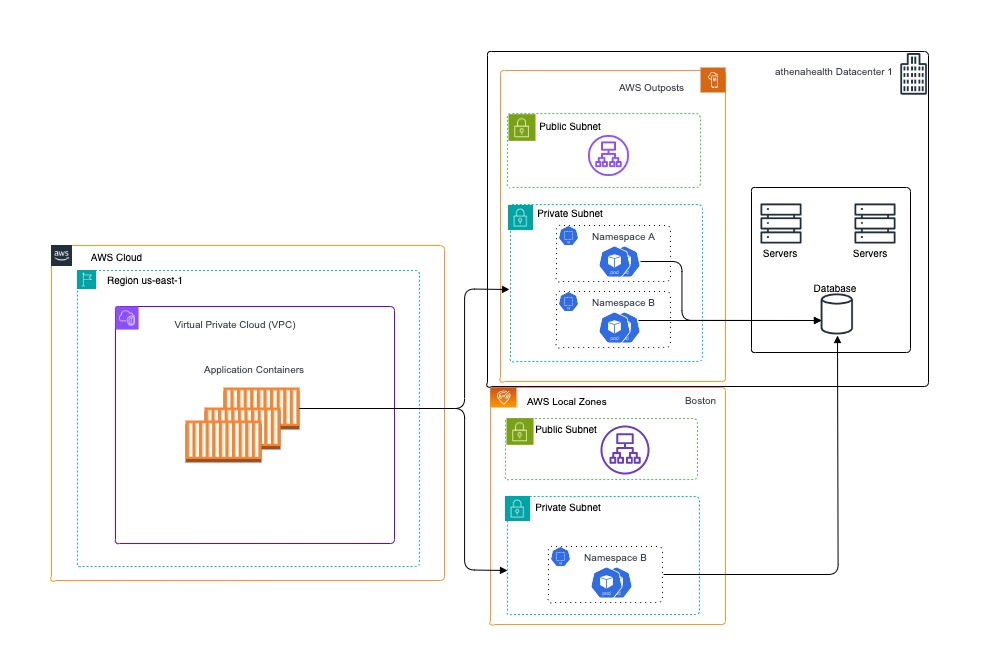This screenshot has height=653, width=987.
Task: Click the Region us-east-1 globe icon
Action: pyautogui.click(x=85, y=279)
